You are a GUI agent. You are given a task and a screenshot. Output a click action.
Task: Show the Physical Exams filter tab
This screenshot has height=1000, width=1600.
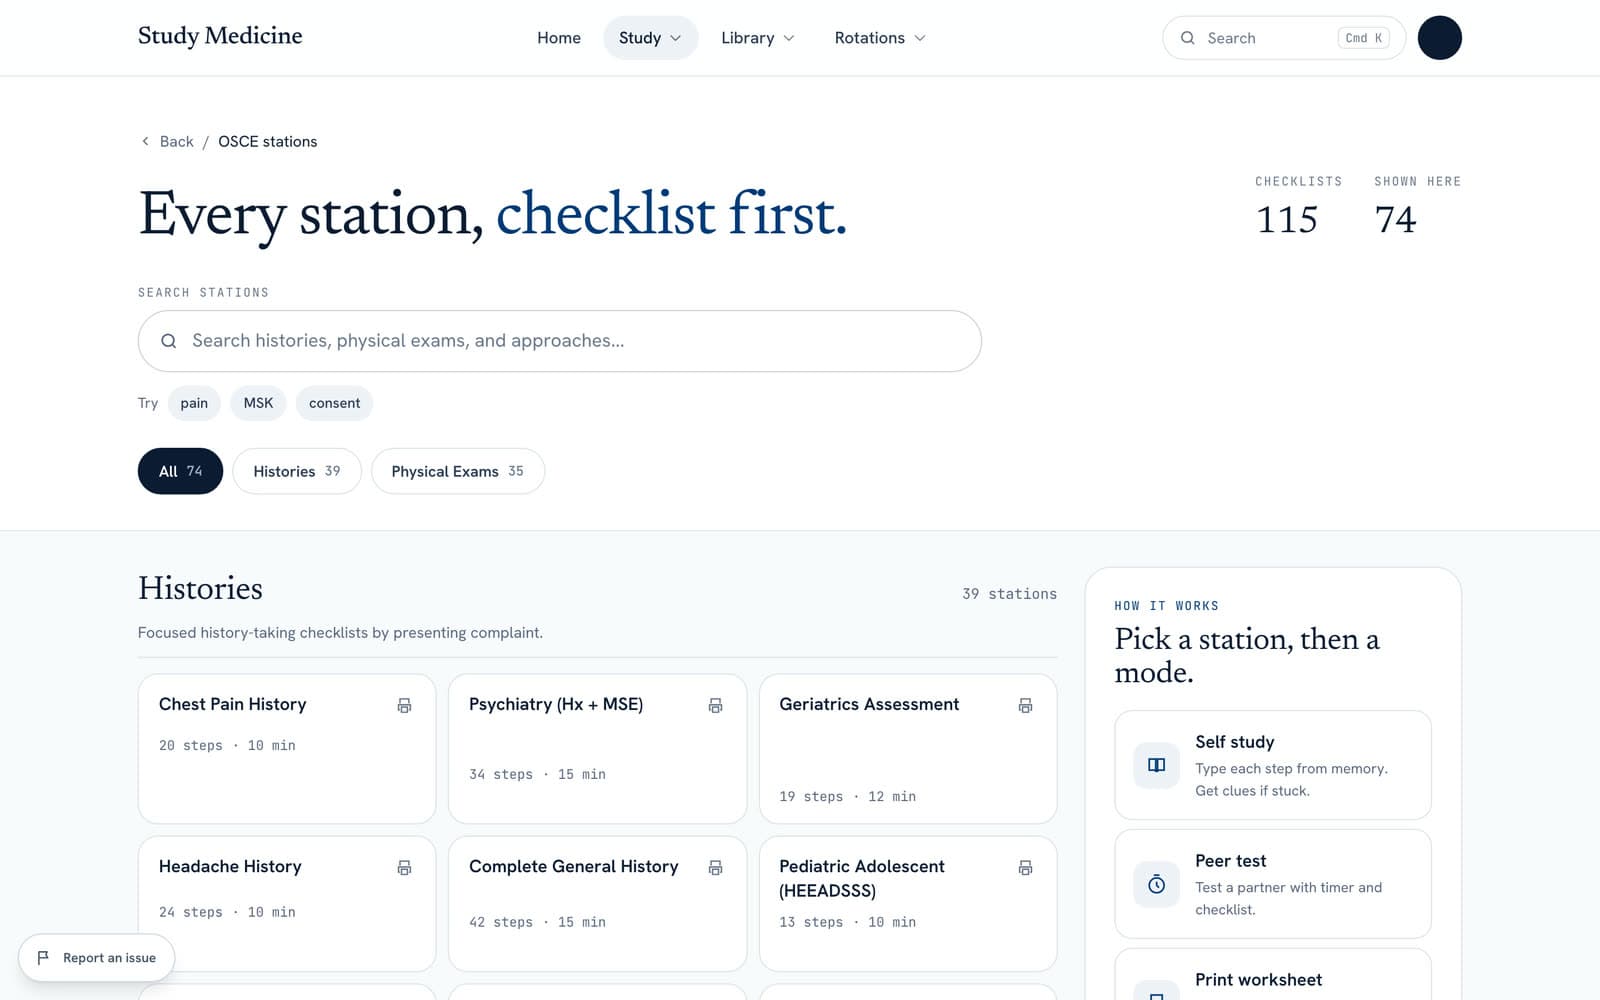pos(458,471)
